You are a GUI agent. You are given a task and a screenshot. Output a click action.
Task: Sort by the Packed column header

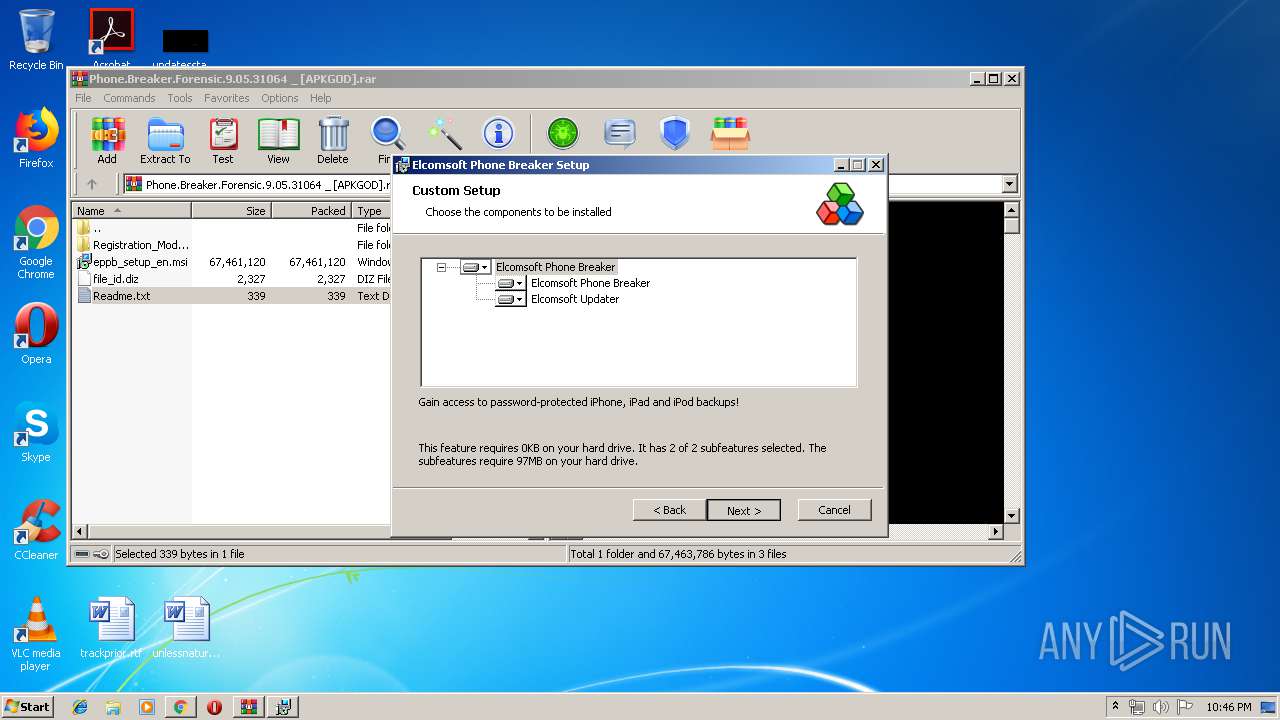(311, 211)
